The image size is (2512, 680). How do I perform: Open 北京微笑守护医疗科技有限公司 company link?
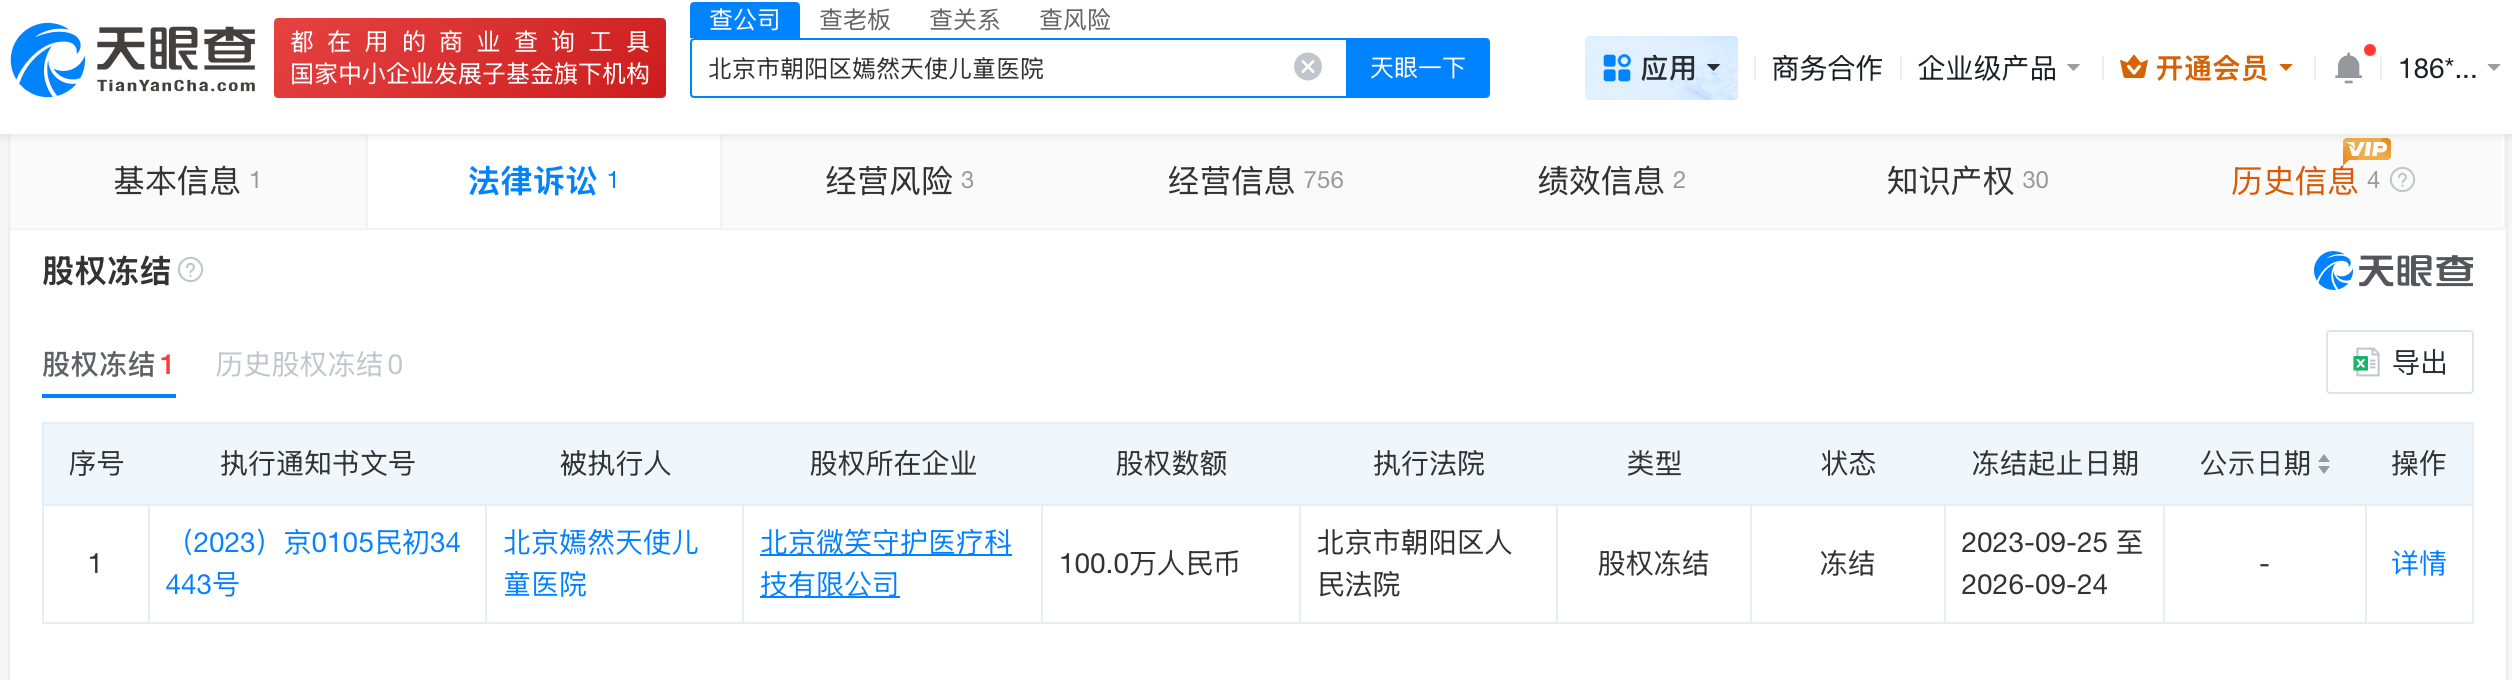pos(885,563)
